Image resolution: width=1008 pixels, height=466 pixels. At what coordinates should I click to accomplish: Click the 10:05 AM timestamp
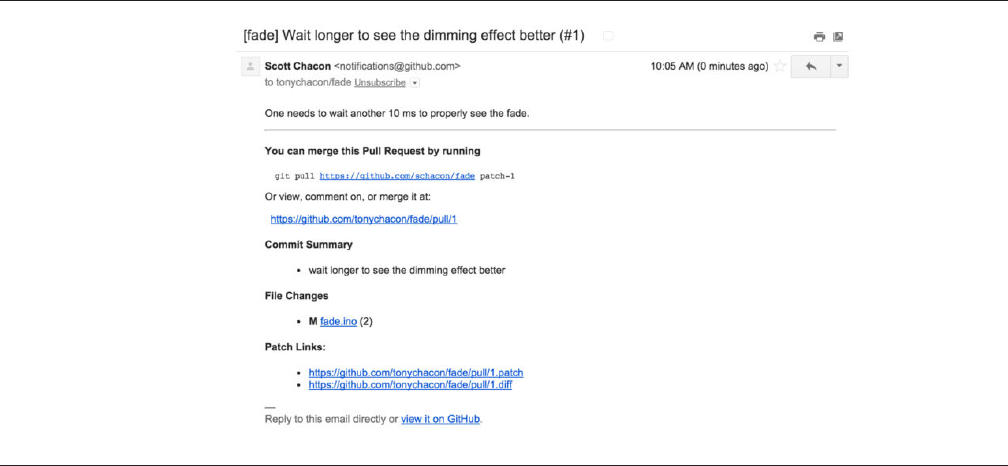pos(673,66)
